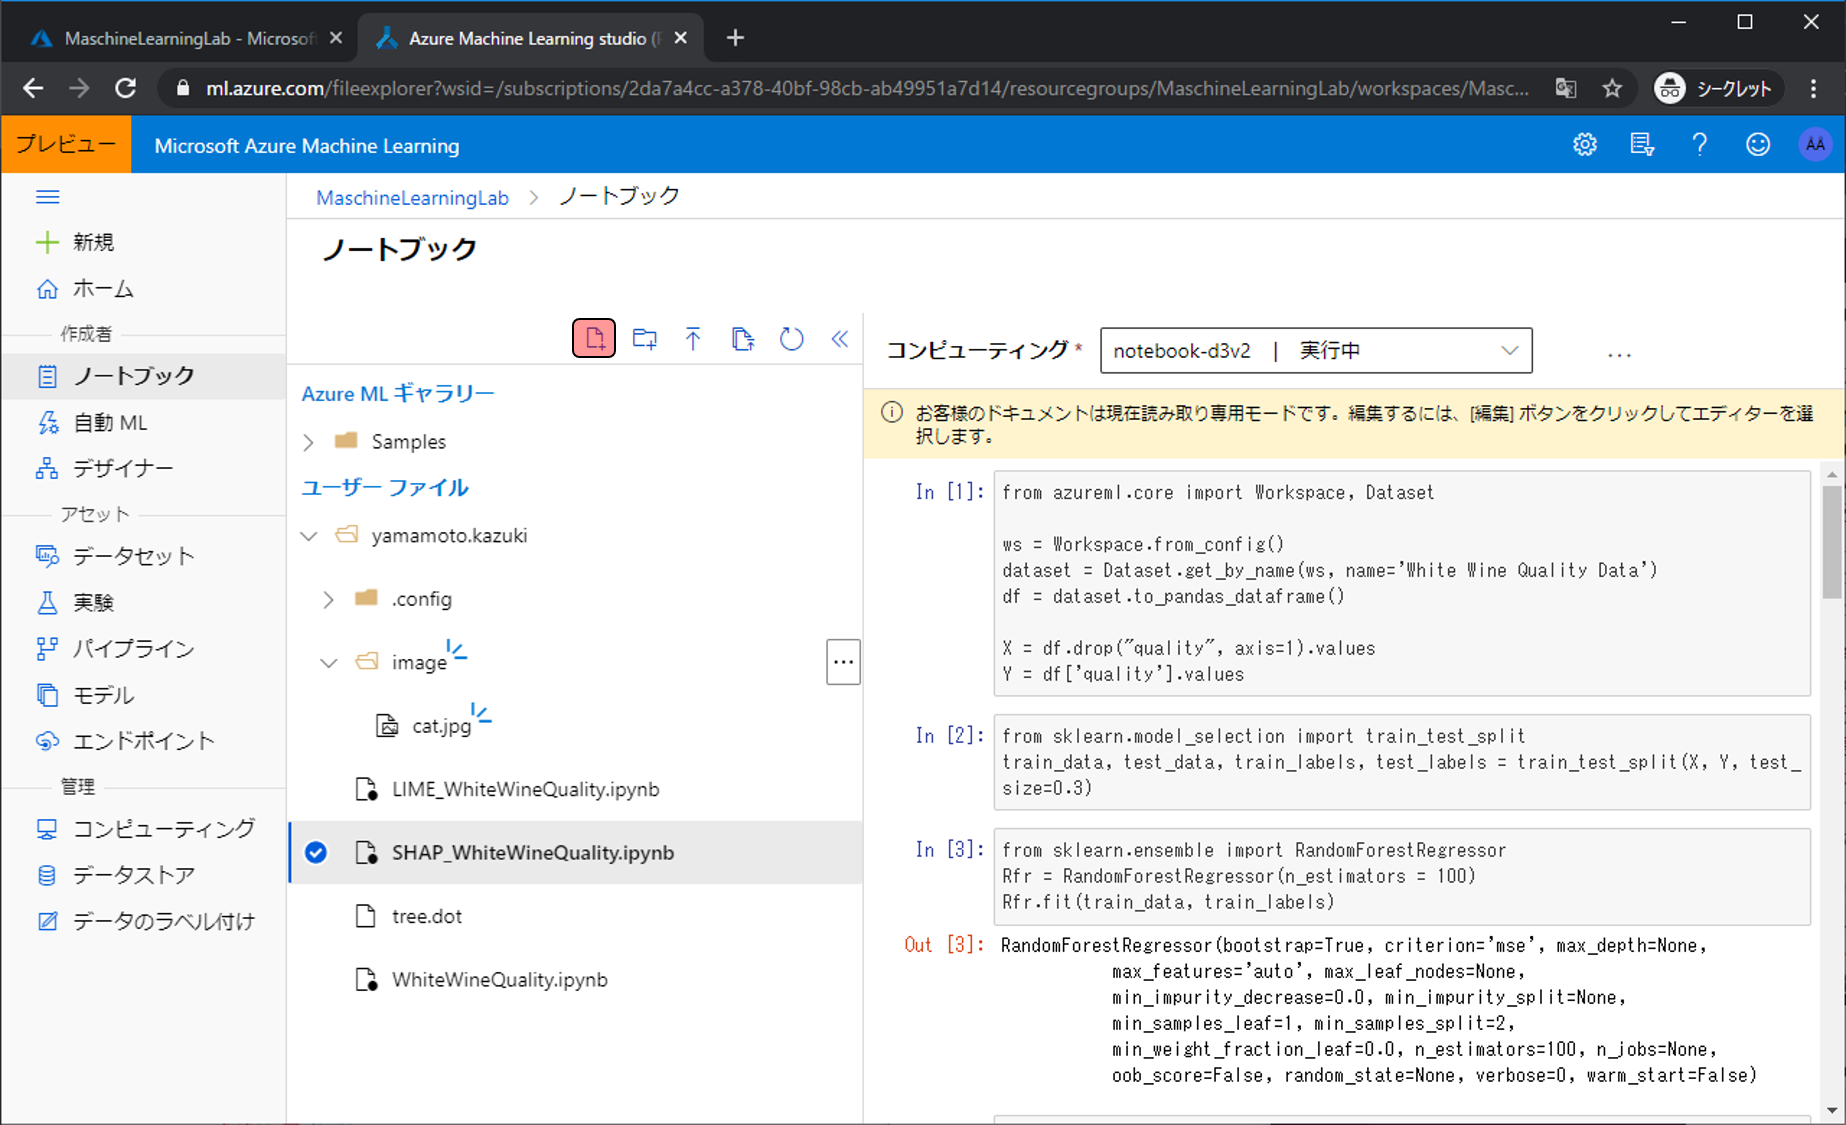Screen dimensions: 1846x1125
Task: Click the upload files arrow icon
Action: [693, 339]
